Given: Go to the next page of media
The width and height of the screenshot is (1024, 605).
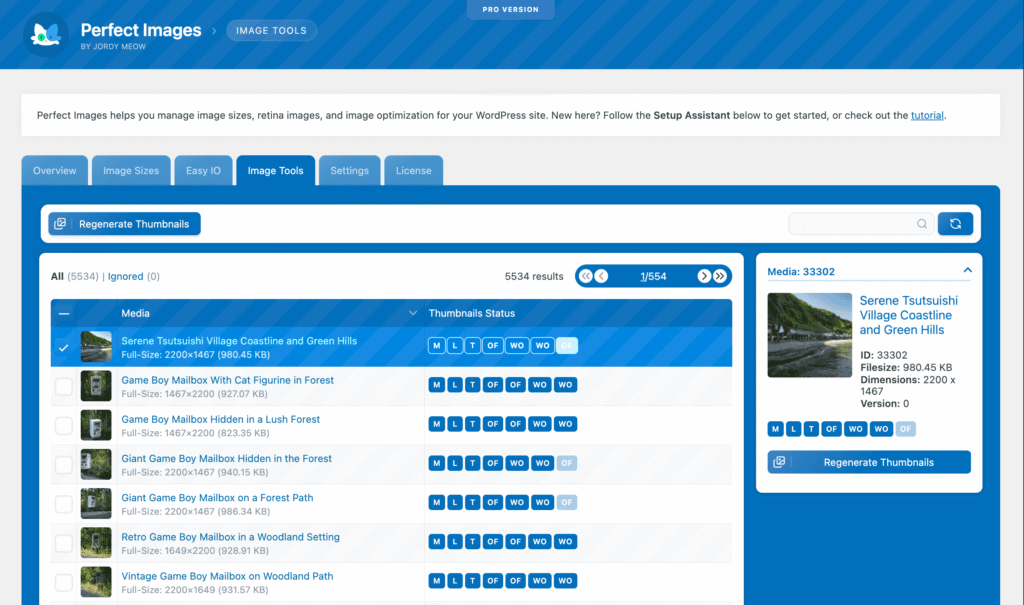Looking at the screenshot, I should tap(704, 275).
